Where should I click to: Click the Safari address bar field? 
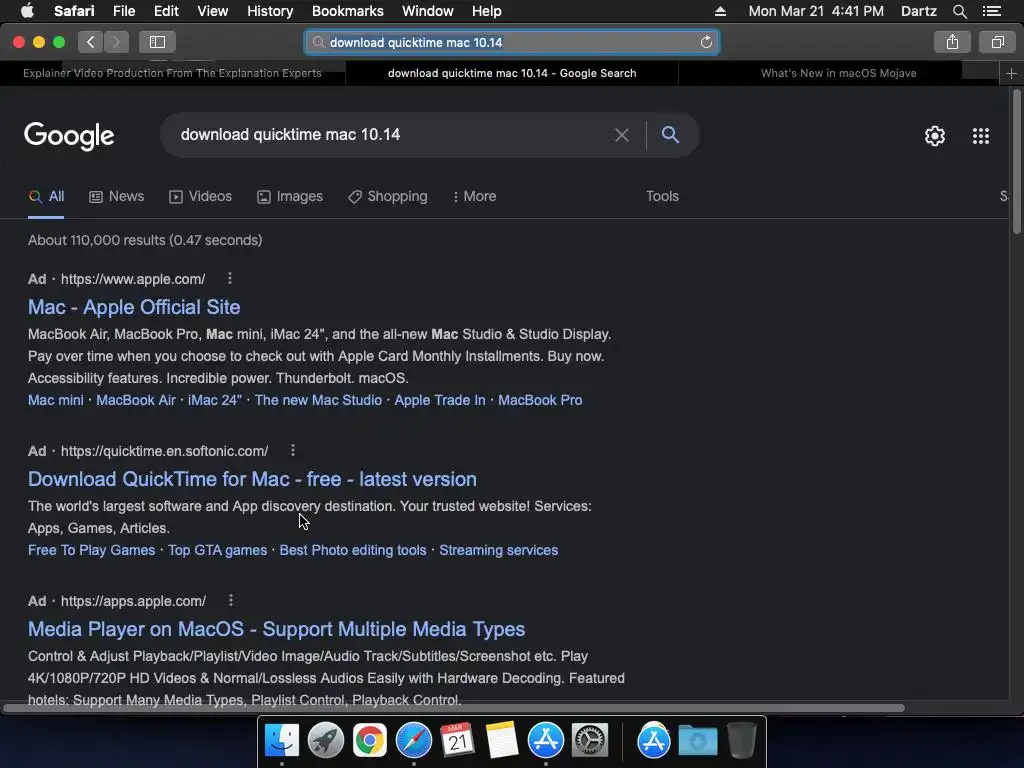click(x=512, y=42)
